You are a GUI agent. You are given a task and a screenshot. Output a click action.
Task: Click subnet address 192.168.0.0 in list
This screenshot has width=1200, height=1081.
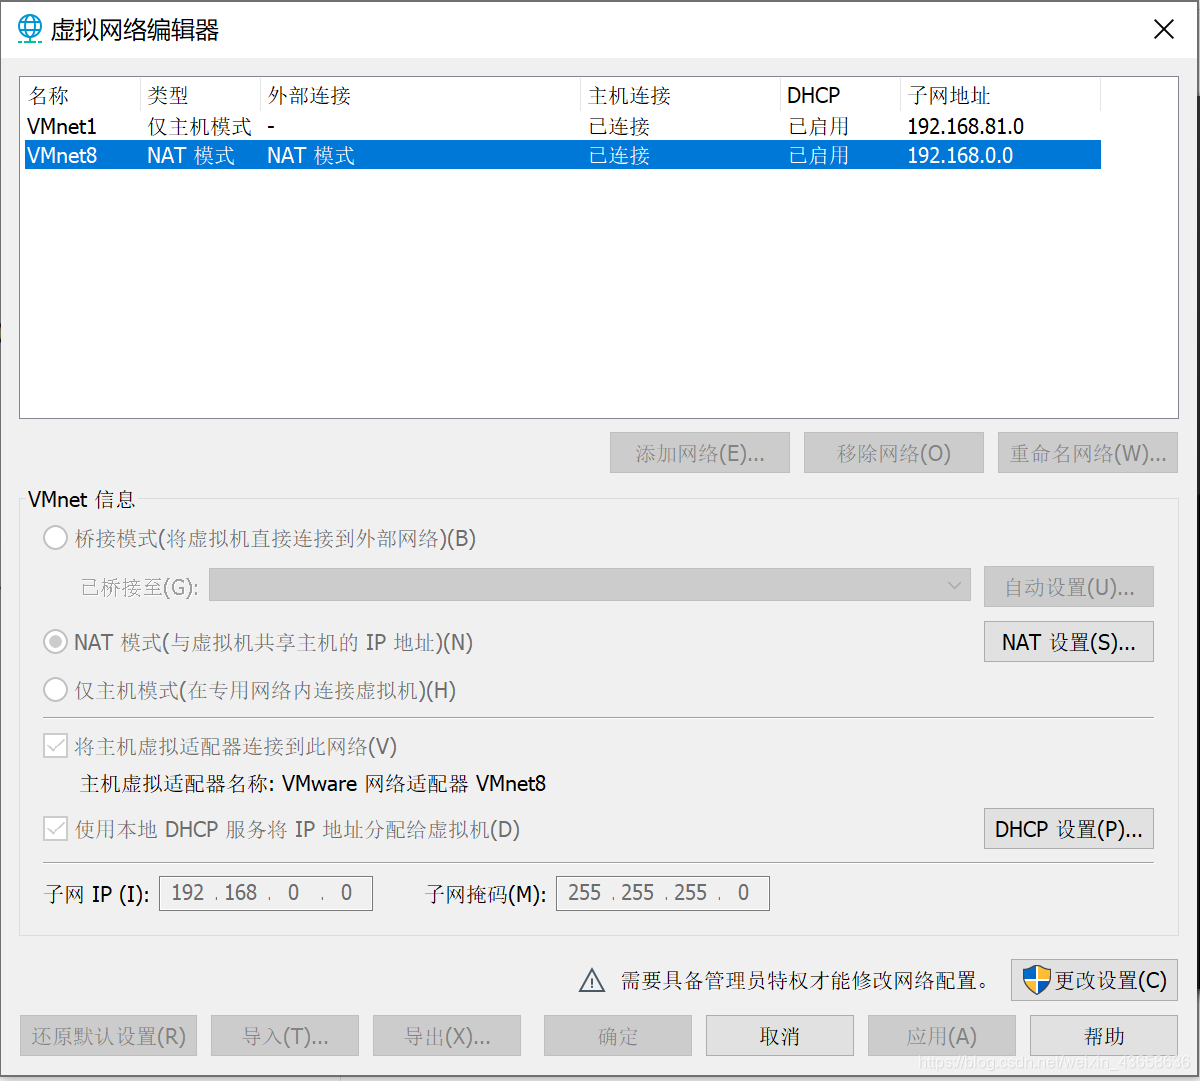[960, 155]
